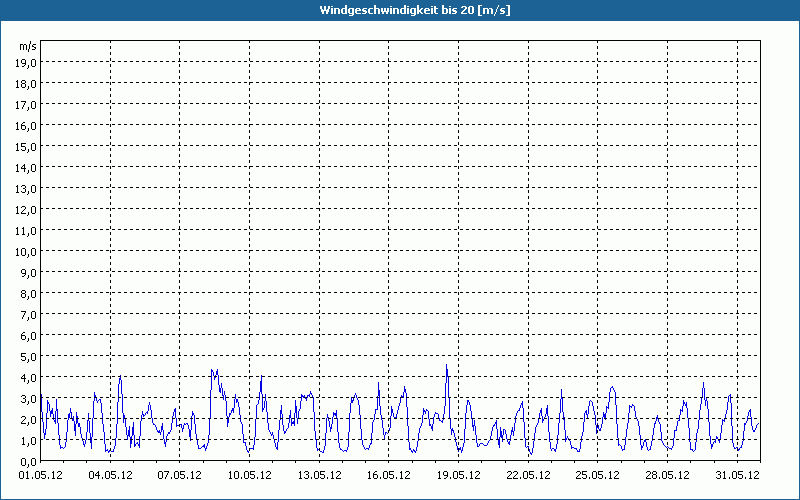Click the y-axis label 16,0
The image size is (800, 500).
(25, 126)
